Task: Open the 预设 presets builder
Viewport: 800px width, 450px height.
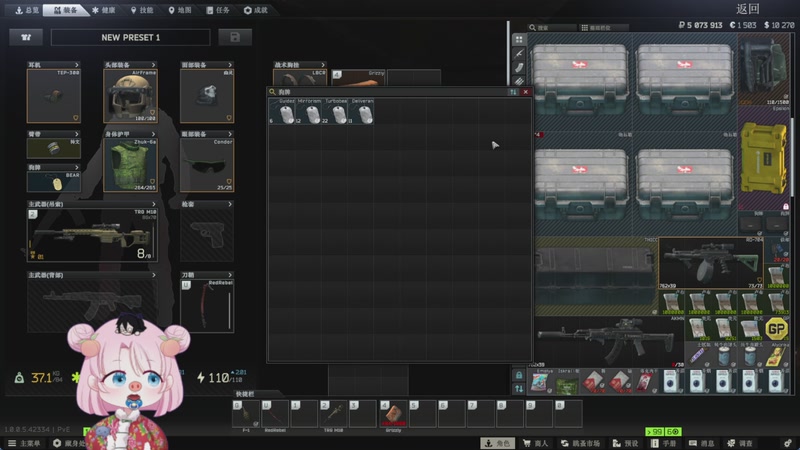Action: click(x=626, y=443)
